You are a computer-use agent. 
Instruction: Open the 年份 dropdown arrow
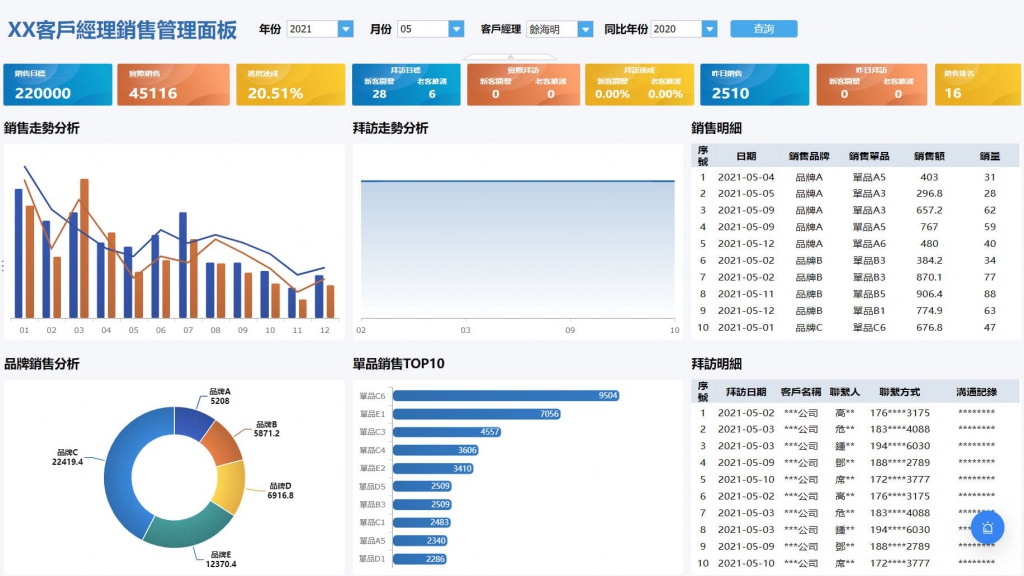tap(346, 29)
